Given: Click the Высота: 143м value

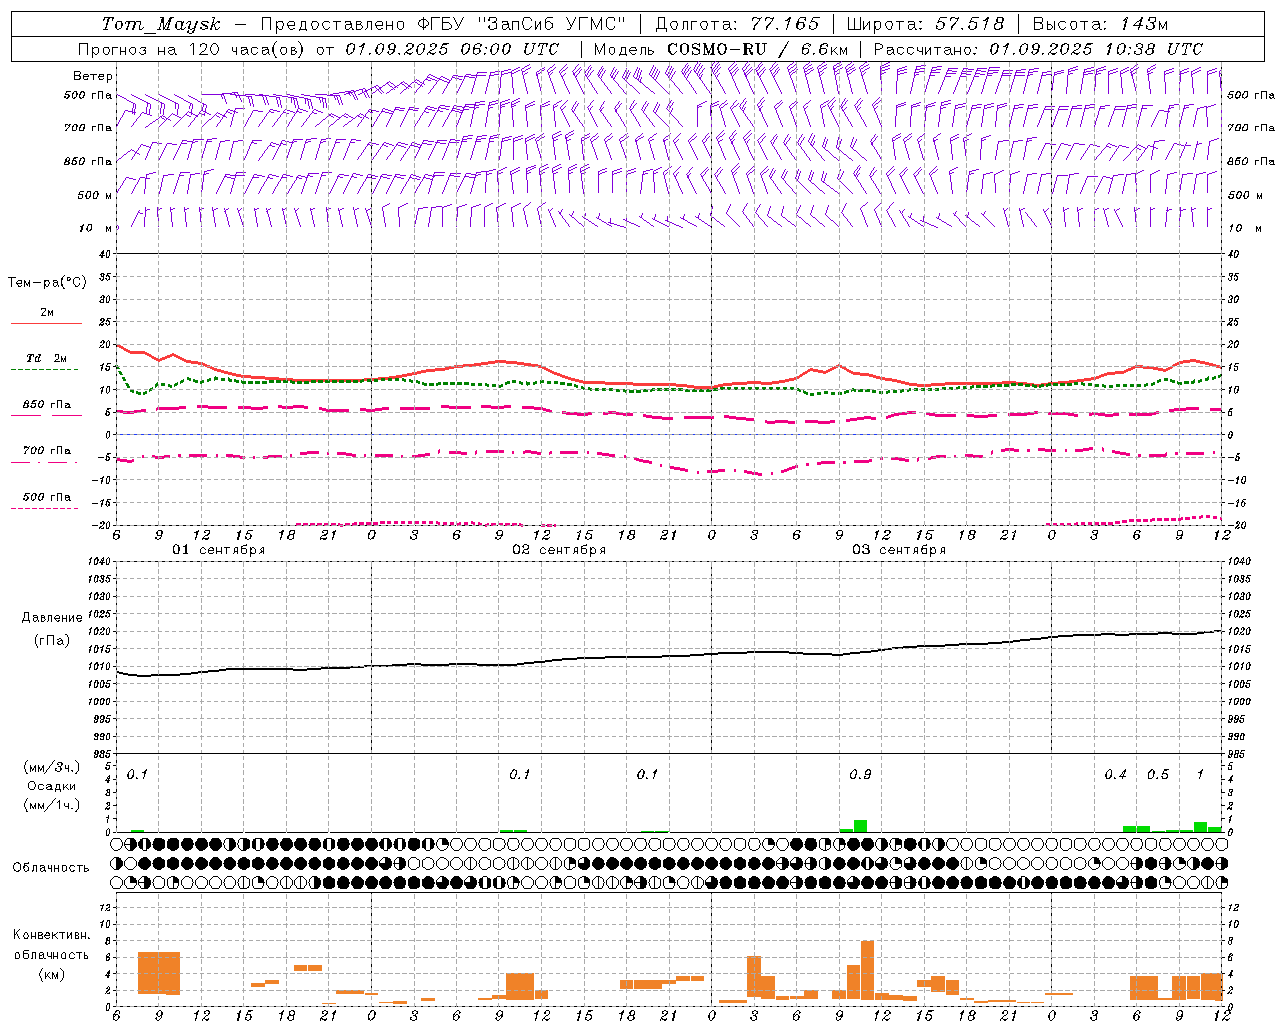Looking at the screenshot, I should tap(1100, 24).
